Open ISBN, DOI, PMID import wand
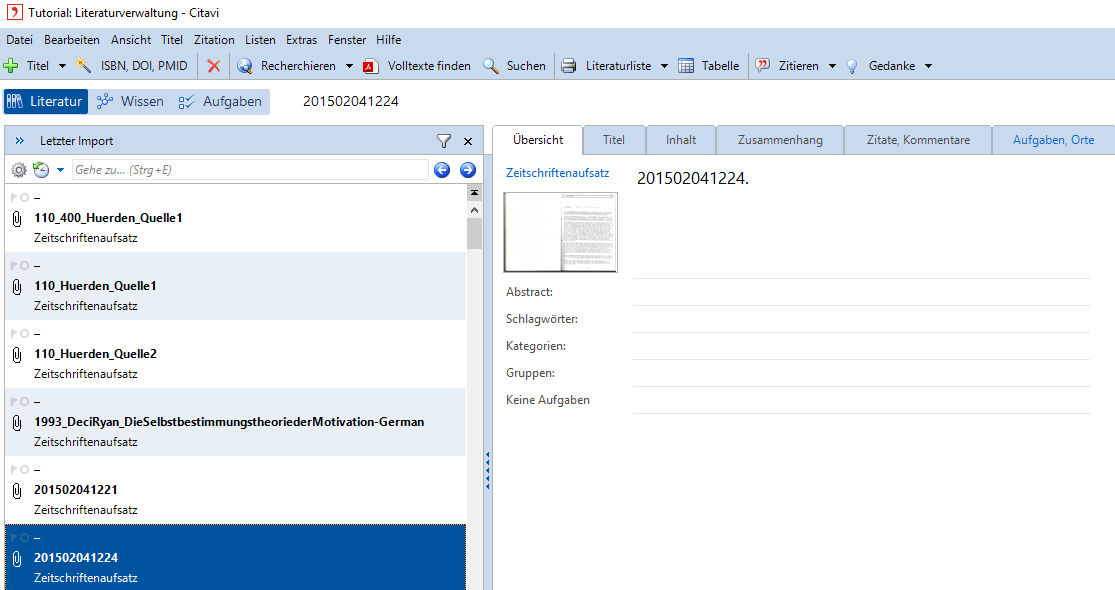 pos(84,66)
